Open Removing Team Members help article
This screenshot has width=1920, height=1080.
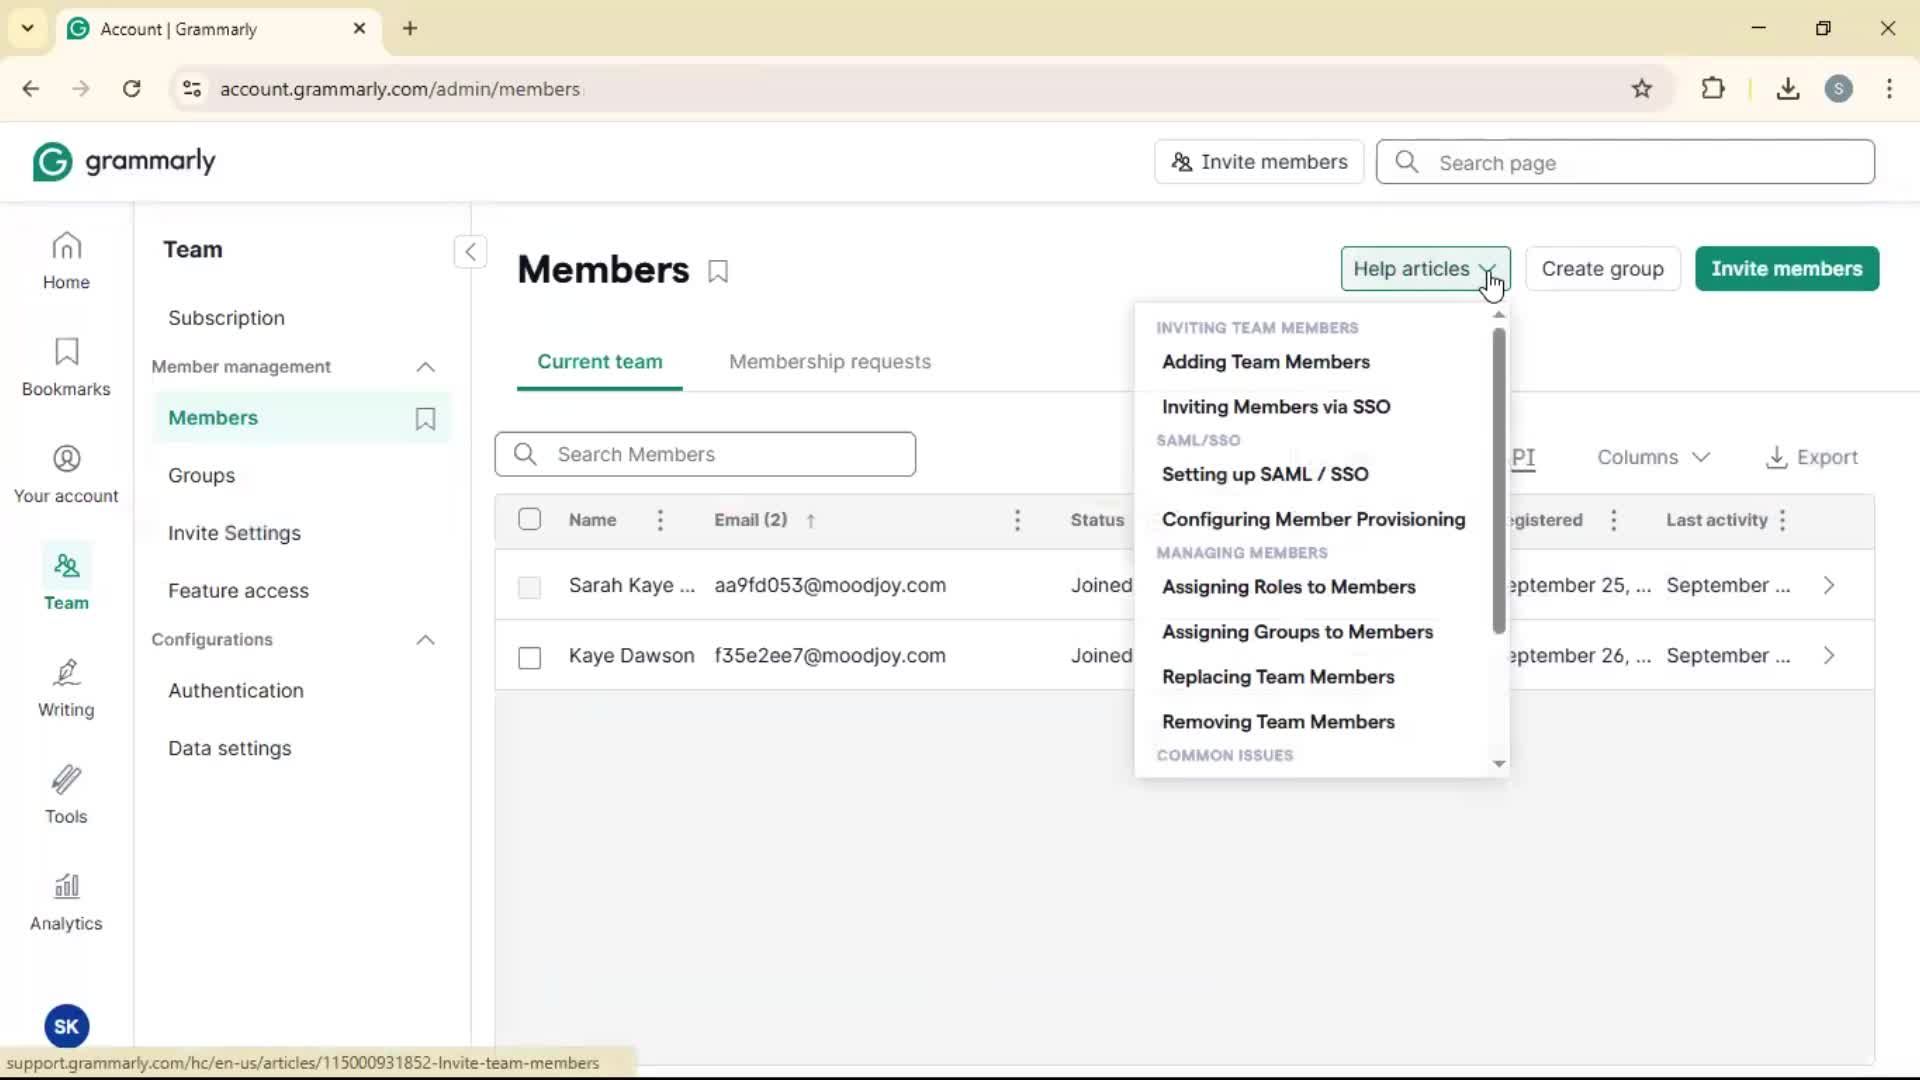point(1278,722)
